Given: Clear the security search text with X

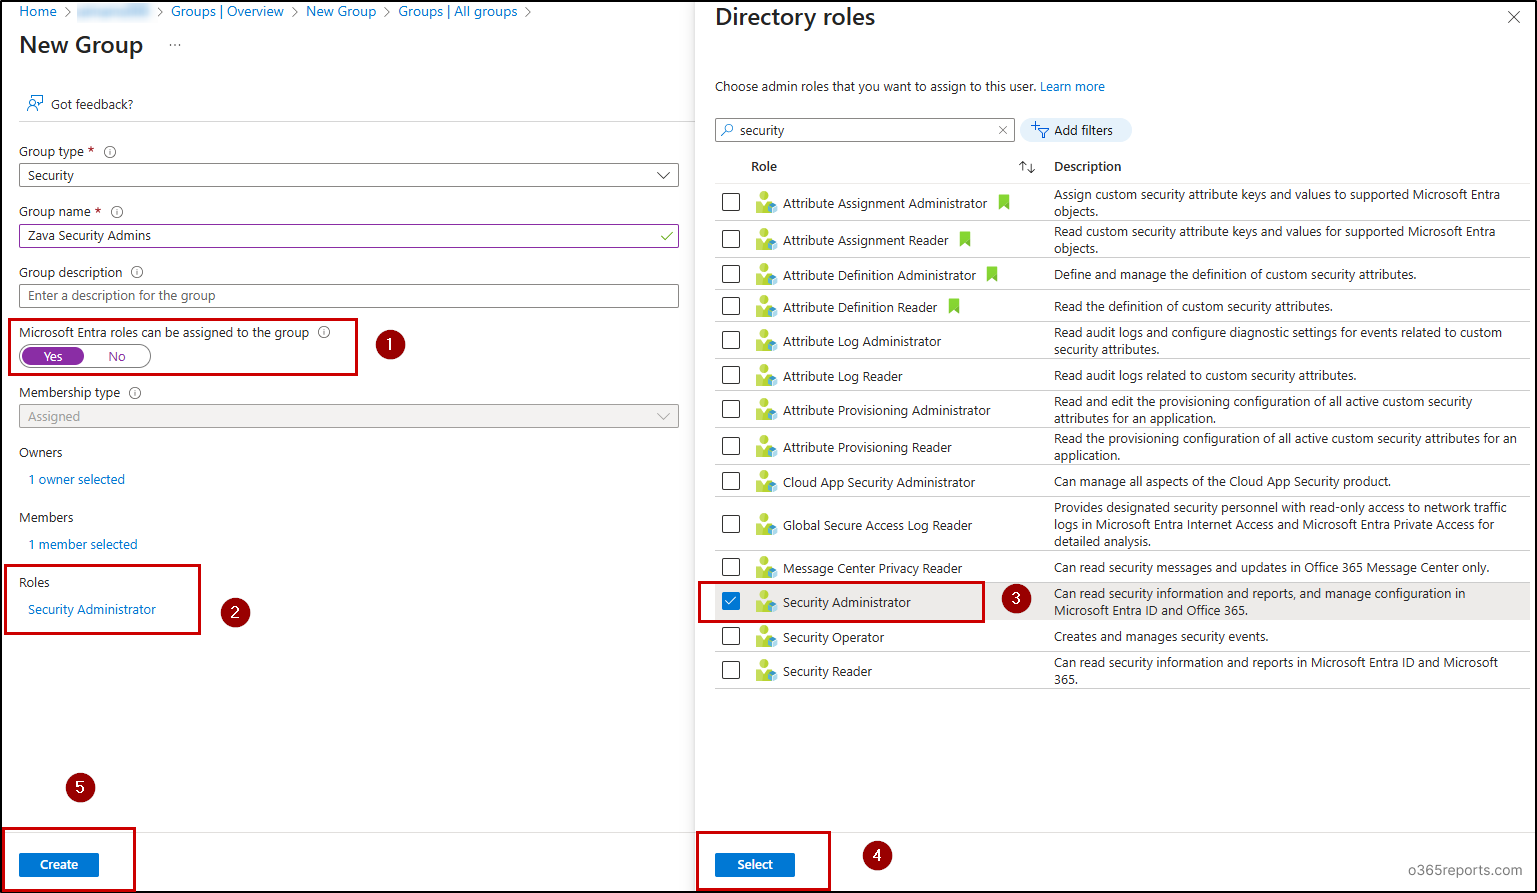Looking at the screenshot, I should pyautogui.click(x=1003, y=130).
